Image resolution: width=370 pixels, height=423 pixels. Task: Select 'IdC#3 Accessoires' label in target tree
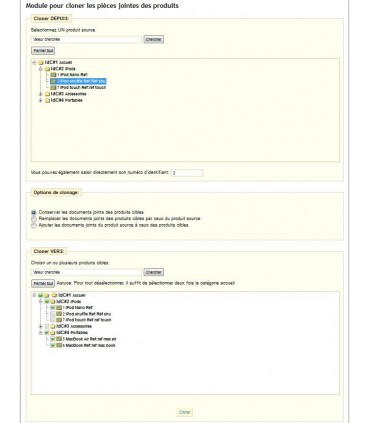(74, 326)
